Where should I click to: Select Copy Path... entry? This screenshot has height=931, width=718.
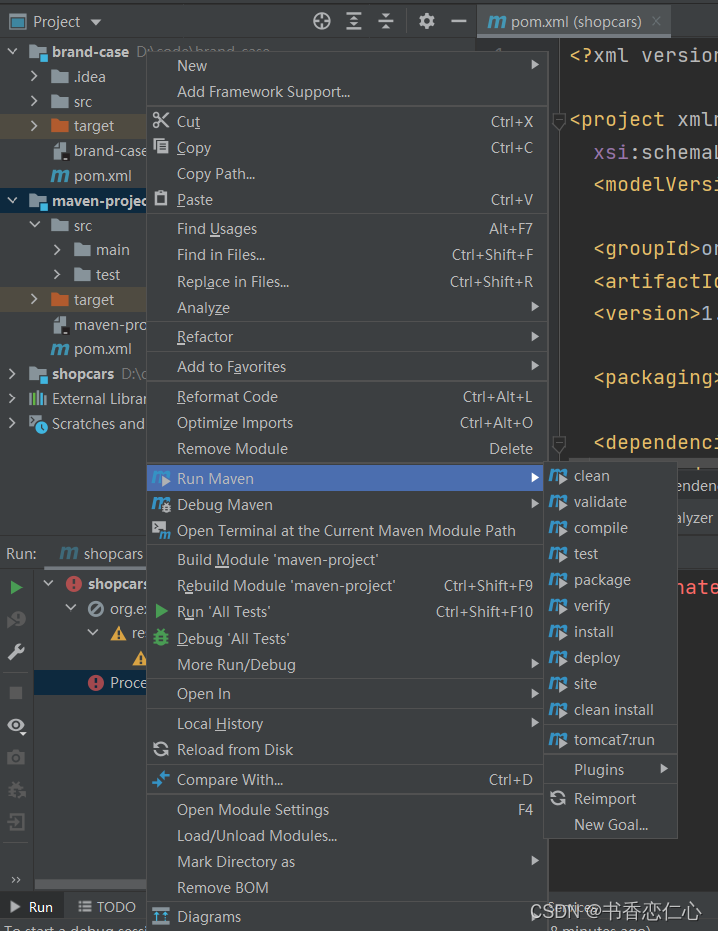tap(346, 174)
